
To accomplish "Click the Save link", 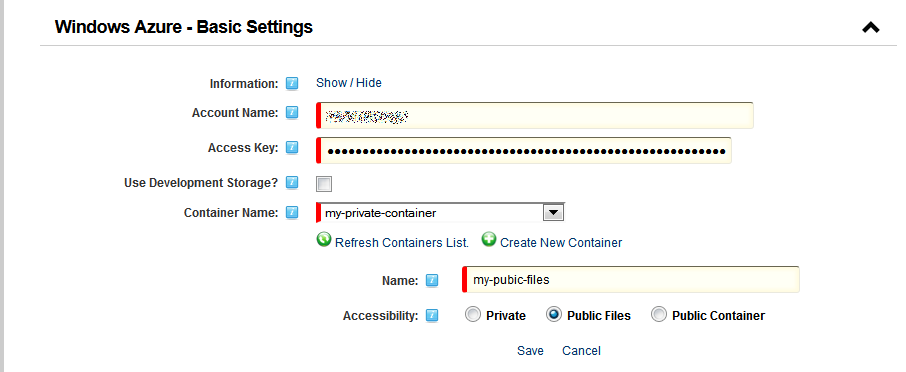I will click(530, 351).
